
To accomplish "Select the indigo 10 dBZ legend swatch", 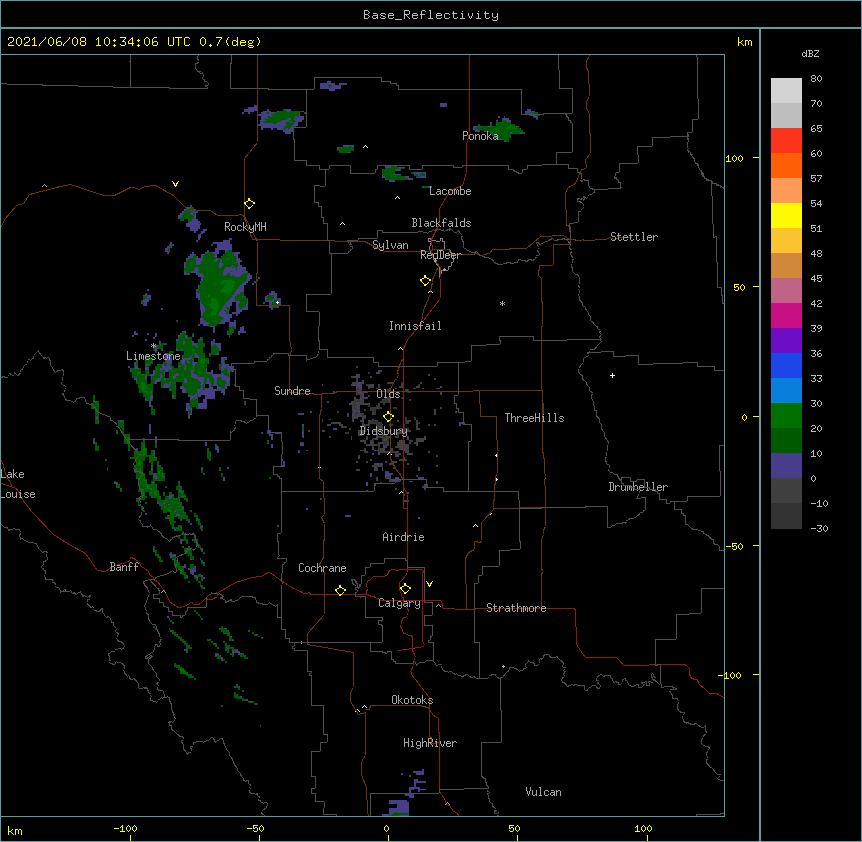I will click(x=786, y=466).
